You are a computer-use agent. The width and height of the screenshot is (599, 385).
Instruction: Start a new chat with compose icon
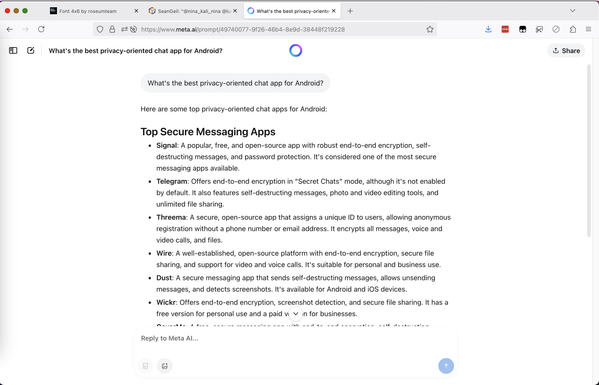pyautogui.click(x=31, y=50)
